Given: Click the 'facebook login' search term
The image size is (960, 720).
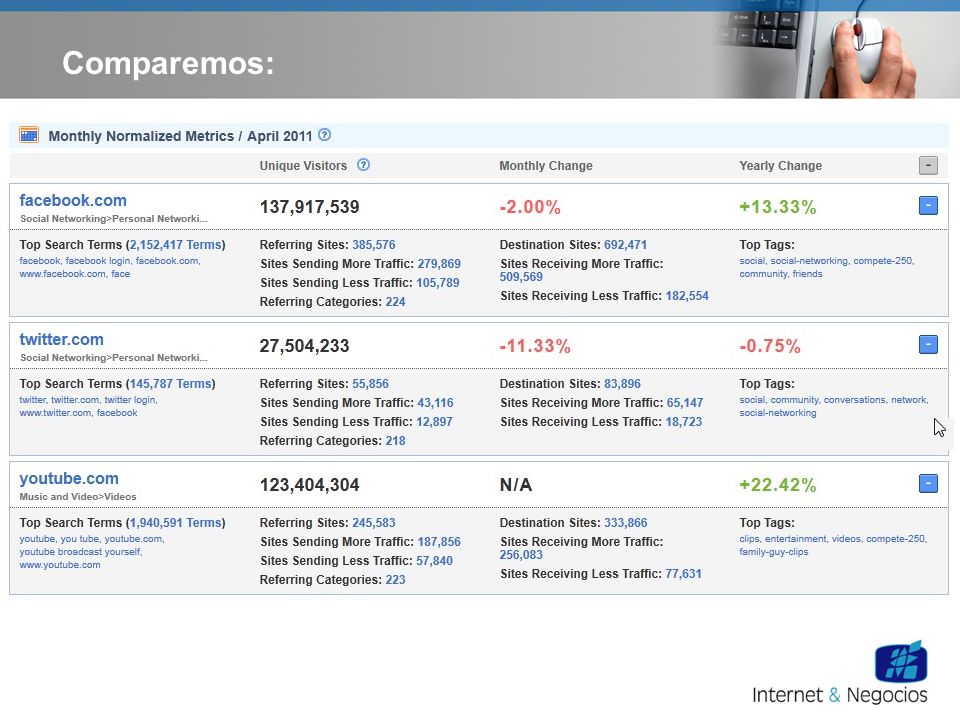Looking at the screenshot, I should point(98,261).
